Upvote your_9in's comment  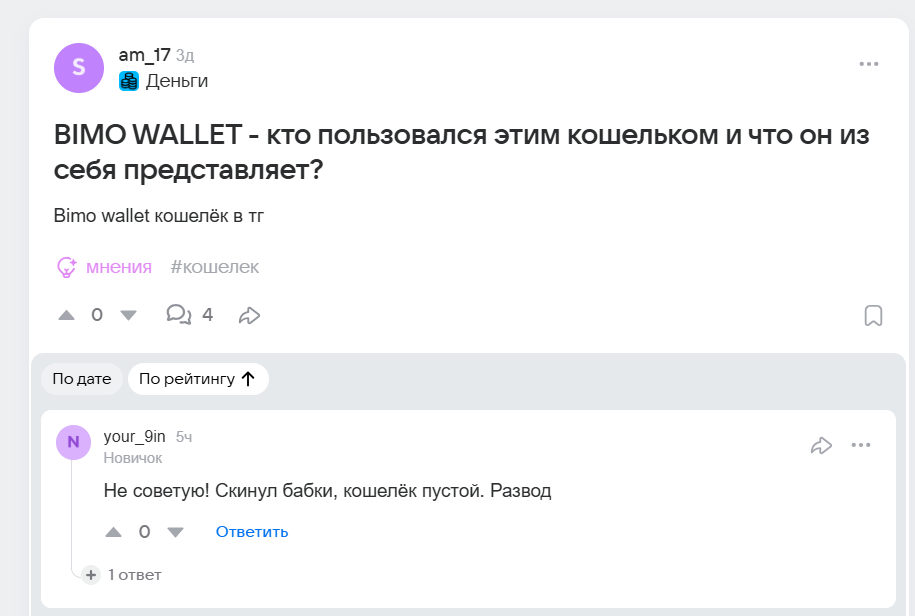coord(113,532)
